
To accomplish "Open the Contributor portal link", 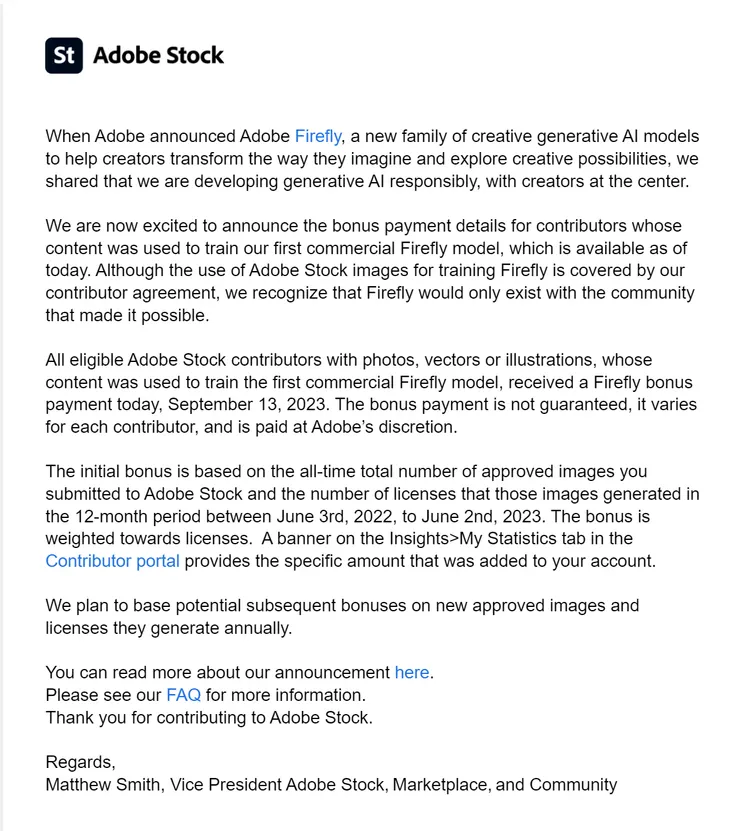I will tap(112, 560).
